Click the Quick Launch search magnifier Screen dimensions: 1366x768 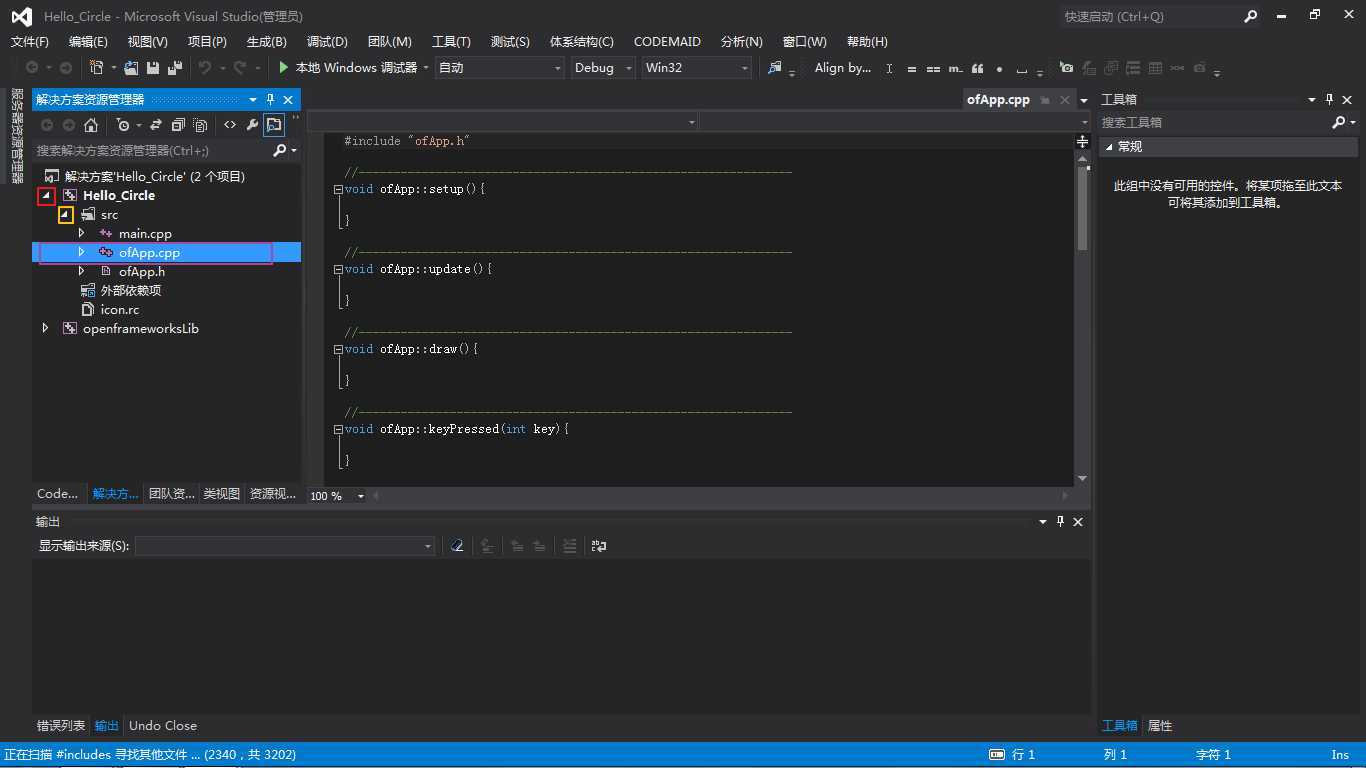1251,16
